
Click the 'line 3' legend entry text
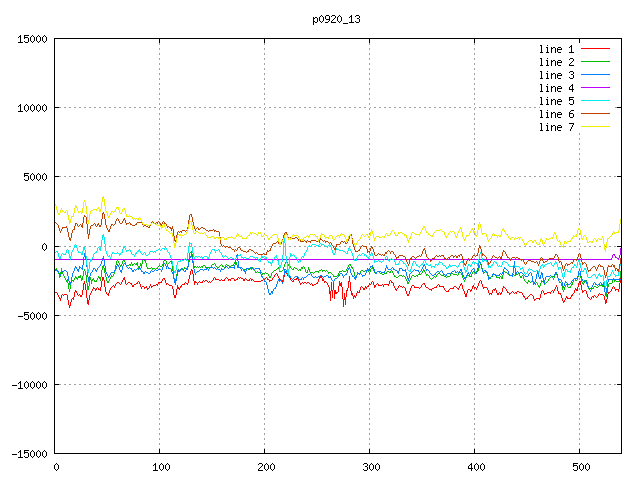(557, 75)
